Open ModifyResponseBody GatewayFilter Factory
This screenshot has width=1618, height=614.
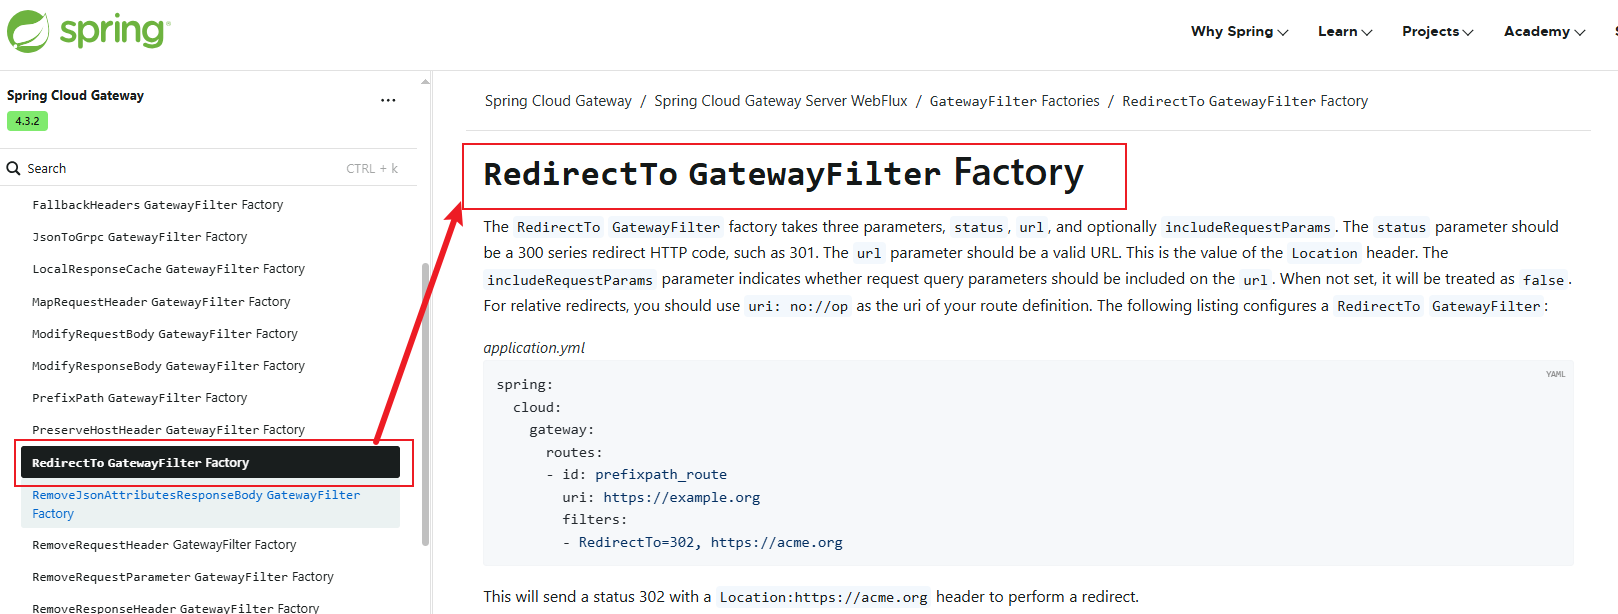point(168,366)
